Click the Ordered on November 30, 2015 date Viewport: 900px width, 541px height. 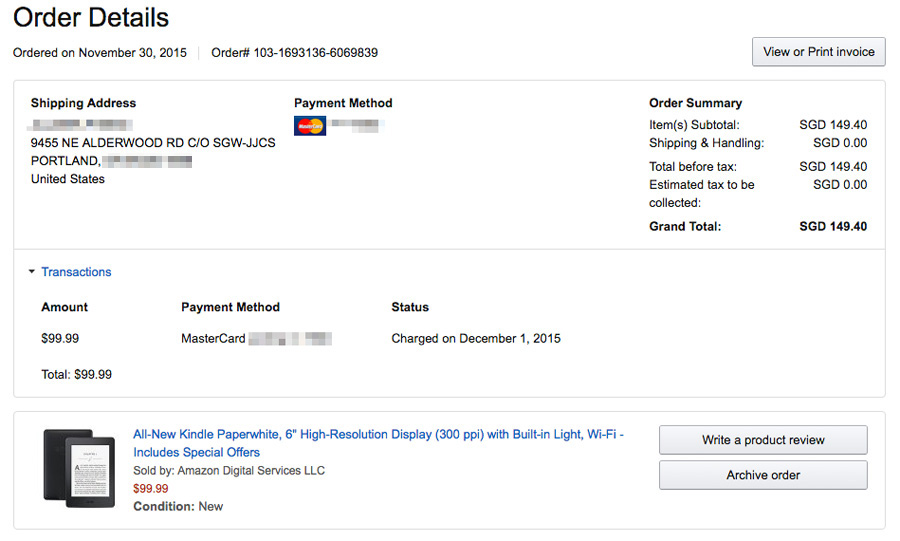click(x=100, y=52)
